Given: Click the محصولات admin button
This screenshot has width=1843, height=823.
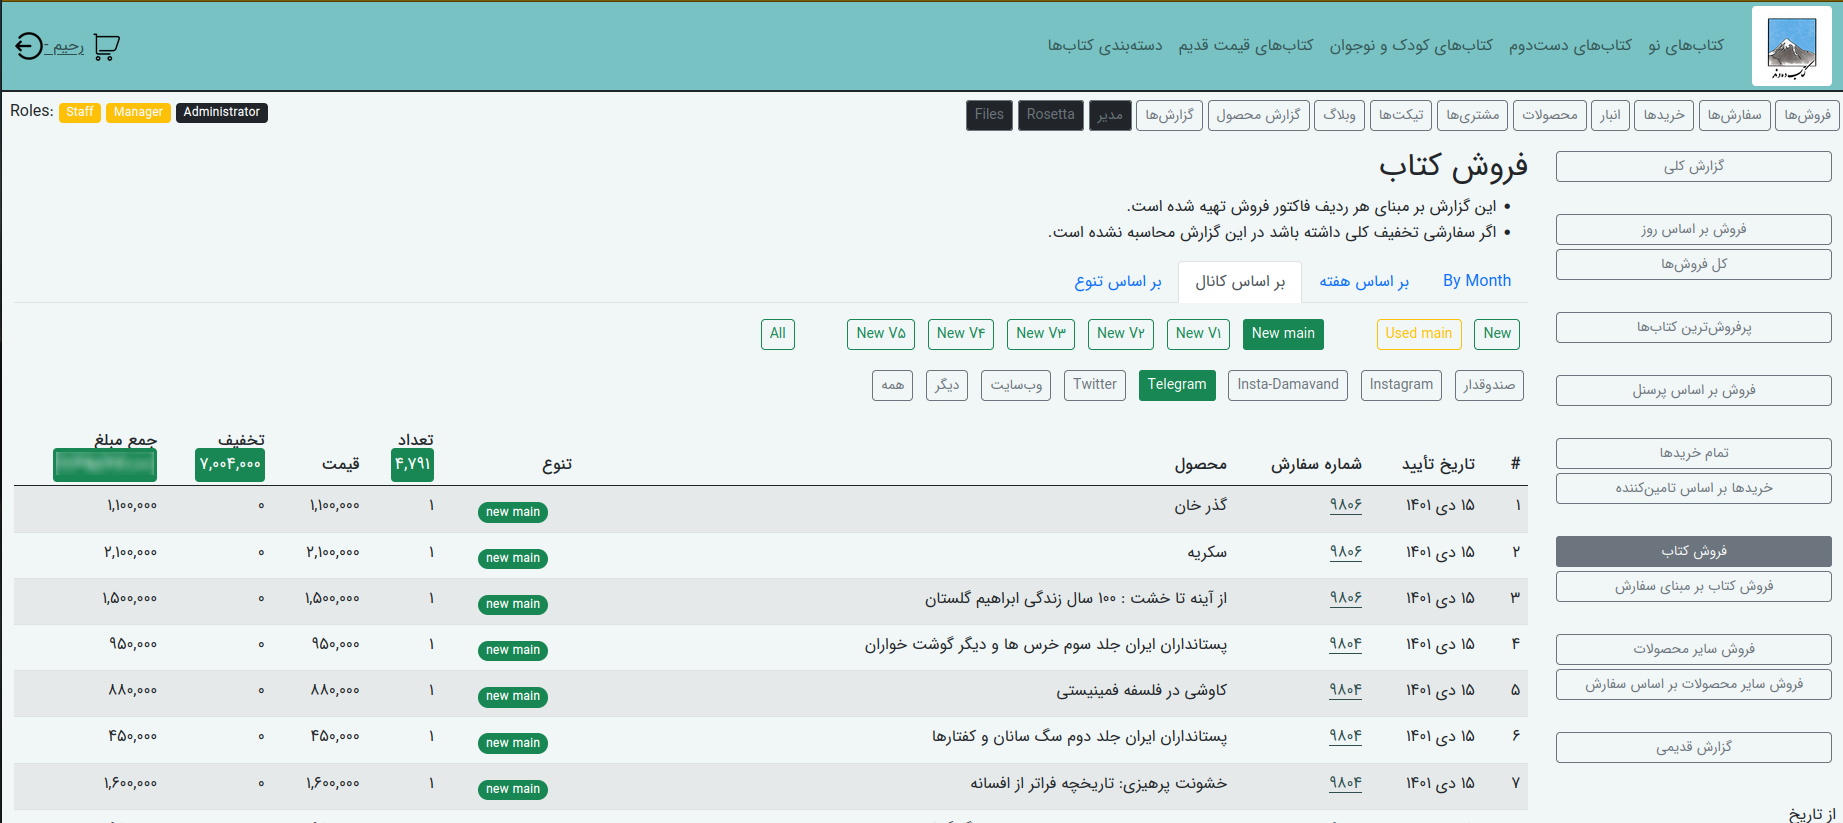Looking at the screenshot, I should [x=1549, y=115].
